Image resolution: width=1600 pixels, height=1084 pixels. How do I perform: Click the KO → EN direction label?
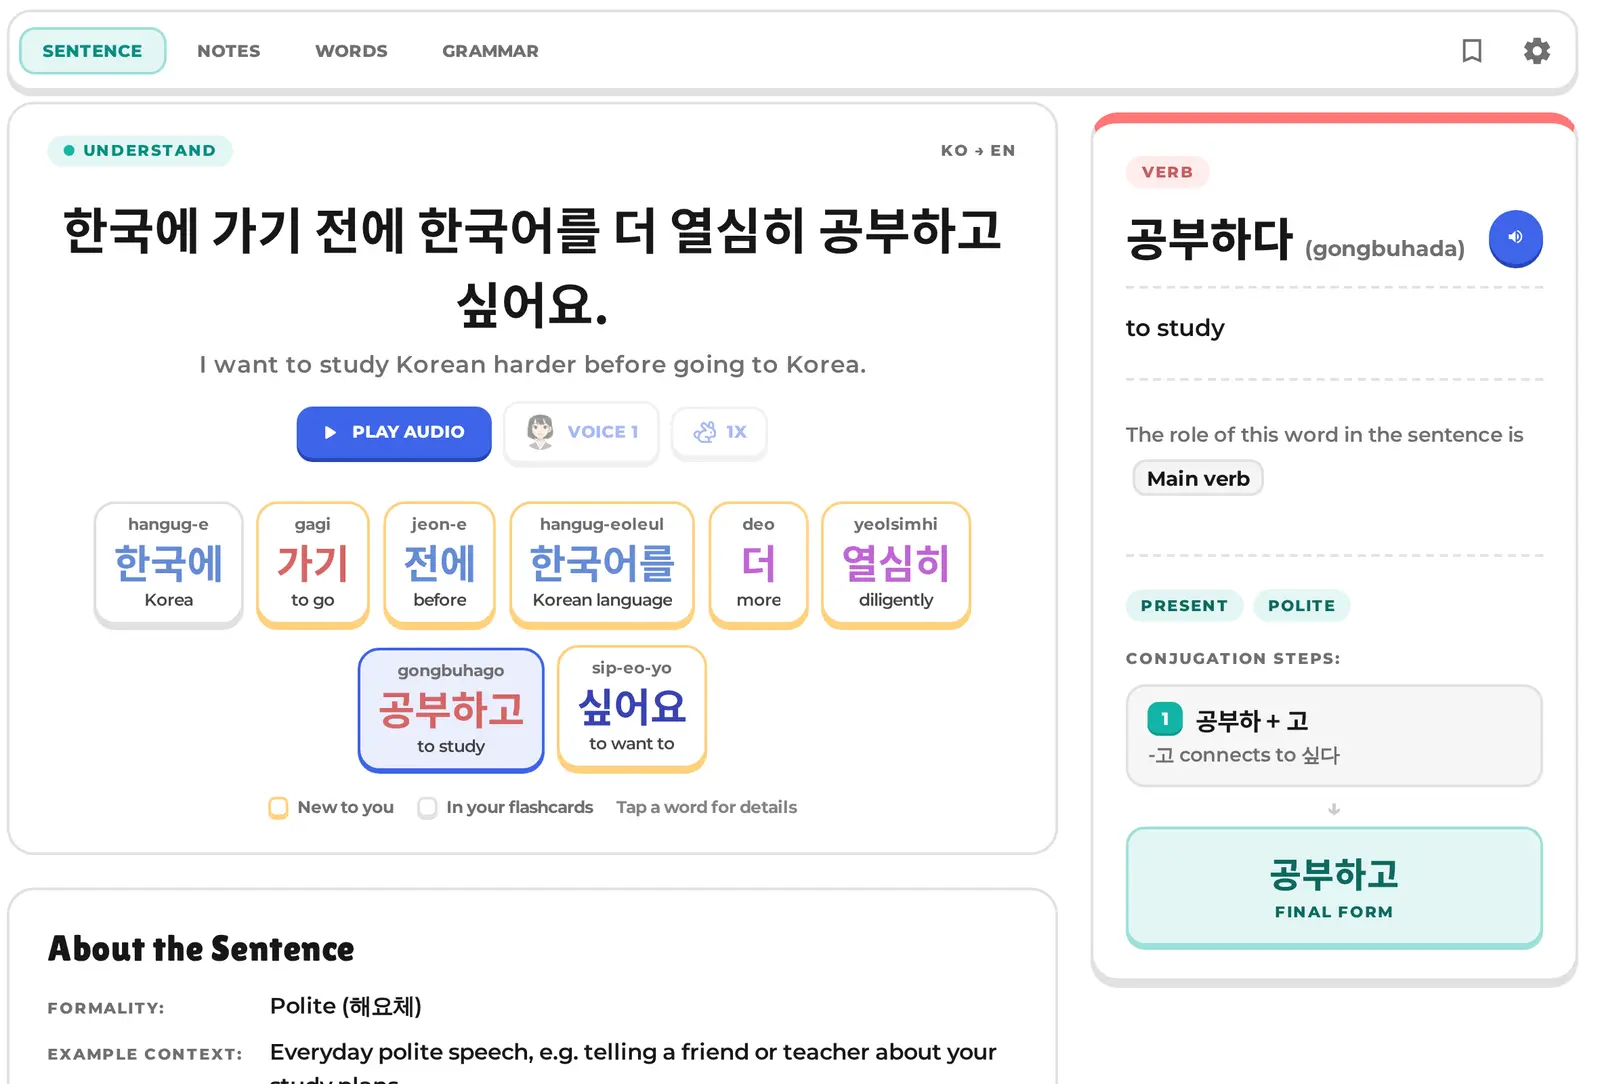point(978,151)
